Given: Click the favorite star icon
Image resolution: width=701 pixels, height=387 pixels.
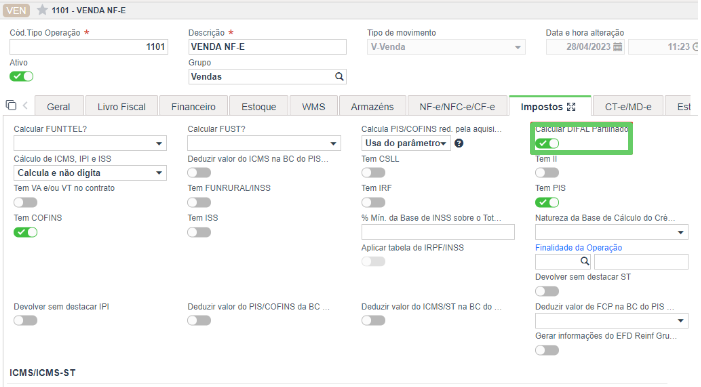Looking at the screenshot, I should click(42, 10).
